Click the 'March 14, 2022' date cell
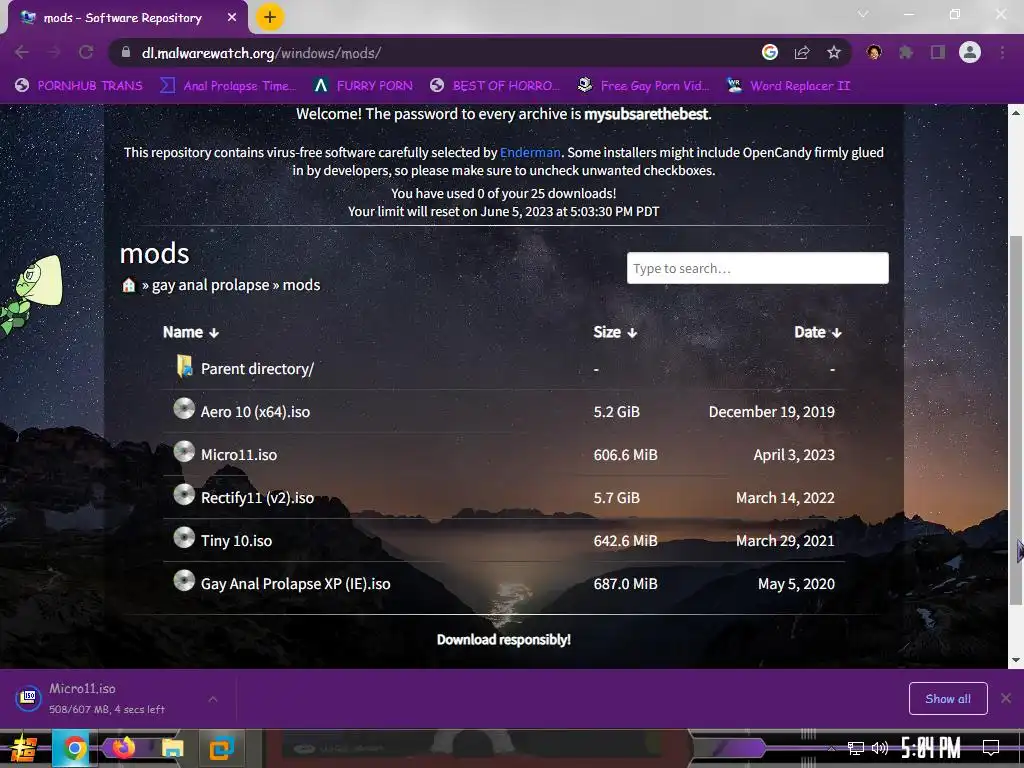1024x768 pixels. [x=785, y=498]
